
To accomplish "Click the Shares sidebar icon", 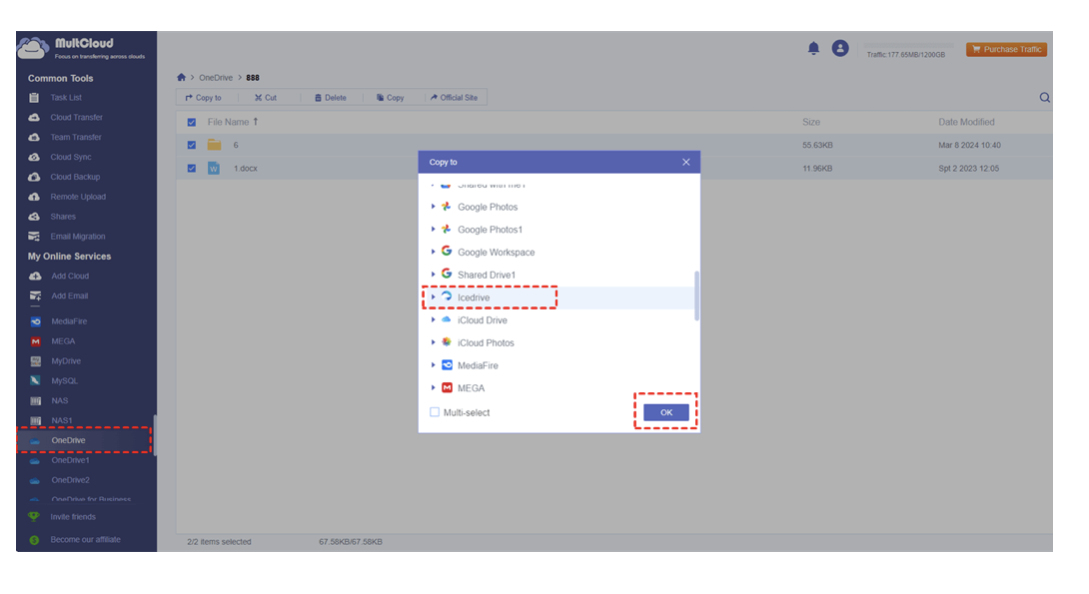I will 34,217.
